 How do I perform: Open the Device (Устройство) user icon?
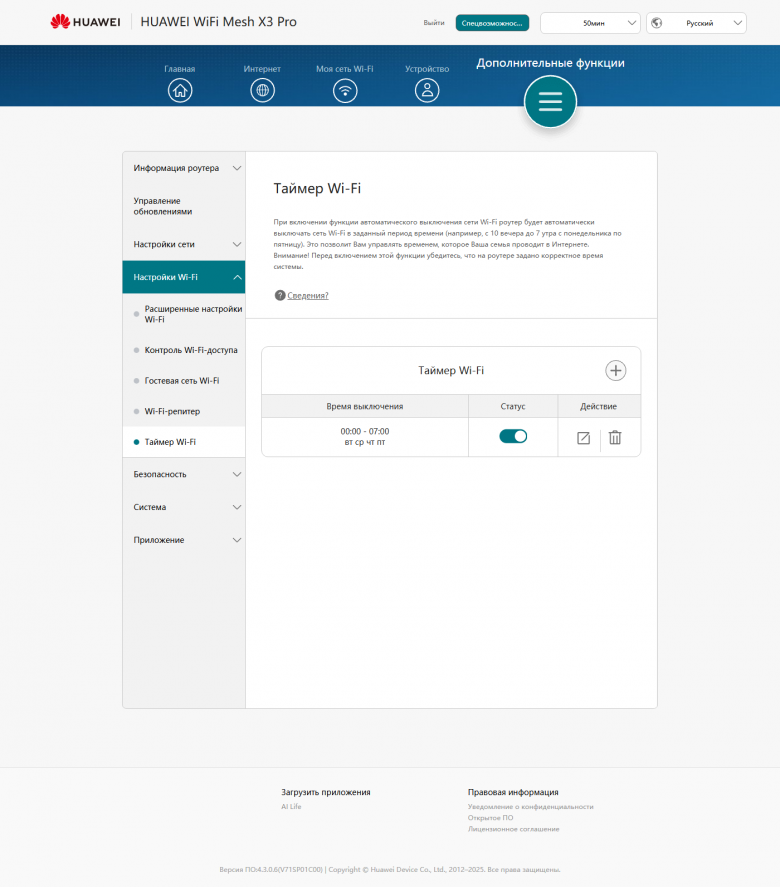(x=427, y=91)
